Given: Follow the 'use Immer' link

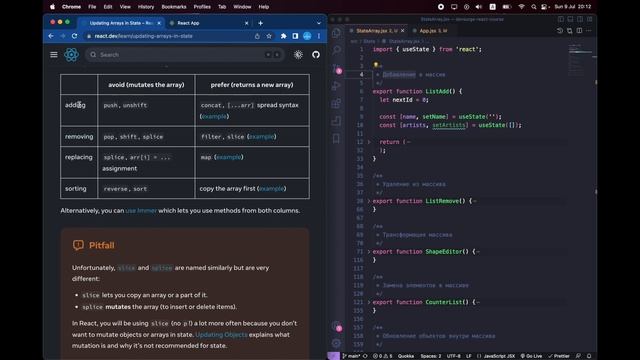Looking at the screenshot, I should click(141, 211).
